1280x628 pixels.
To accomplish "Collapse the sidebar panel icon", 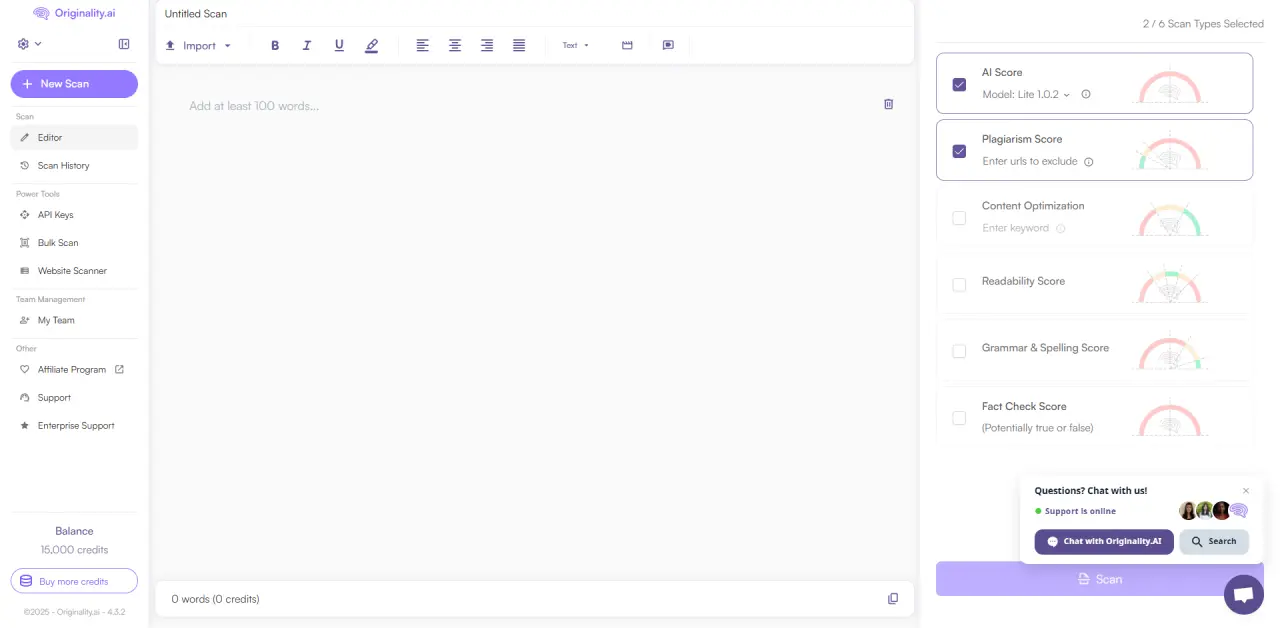I will [124, 44].
